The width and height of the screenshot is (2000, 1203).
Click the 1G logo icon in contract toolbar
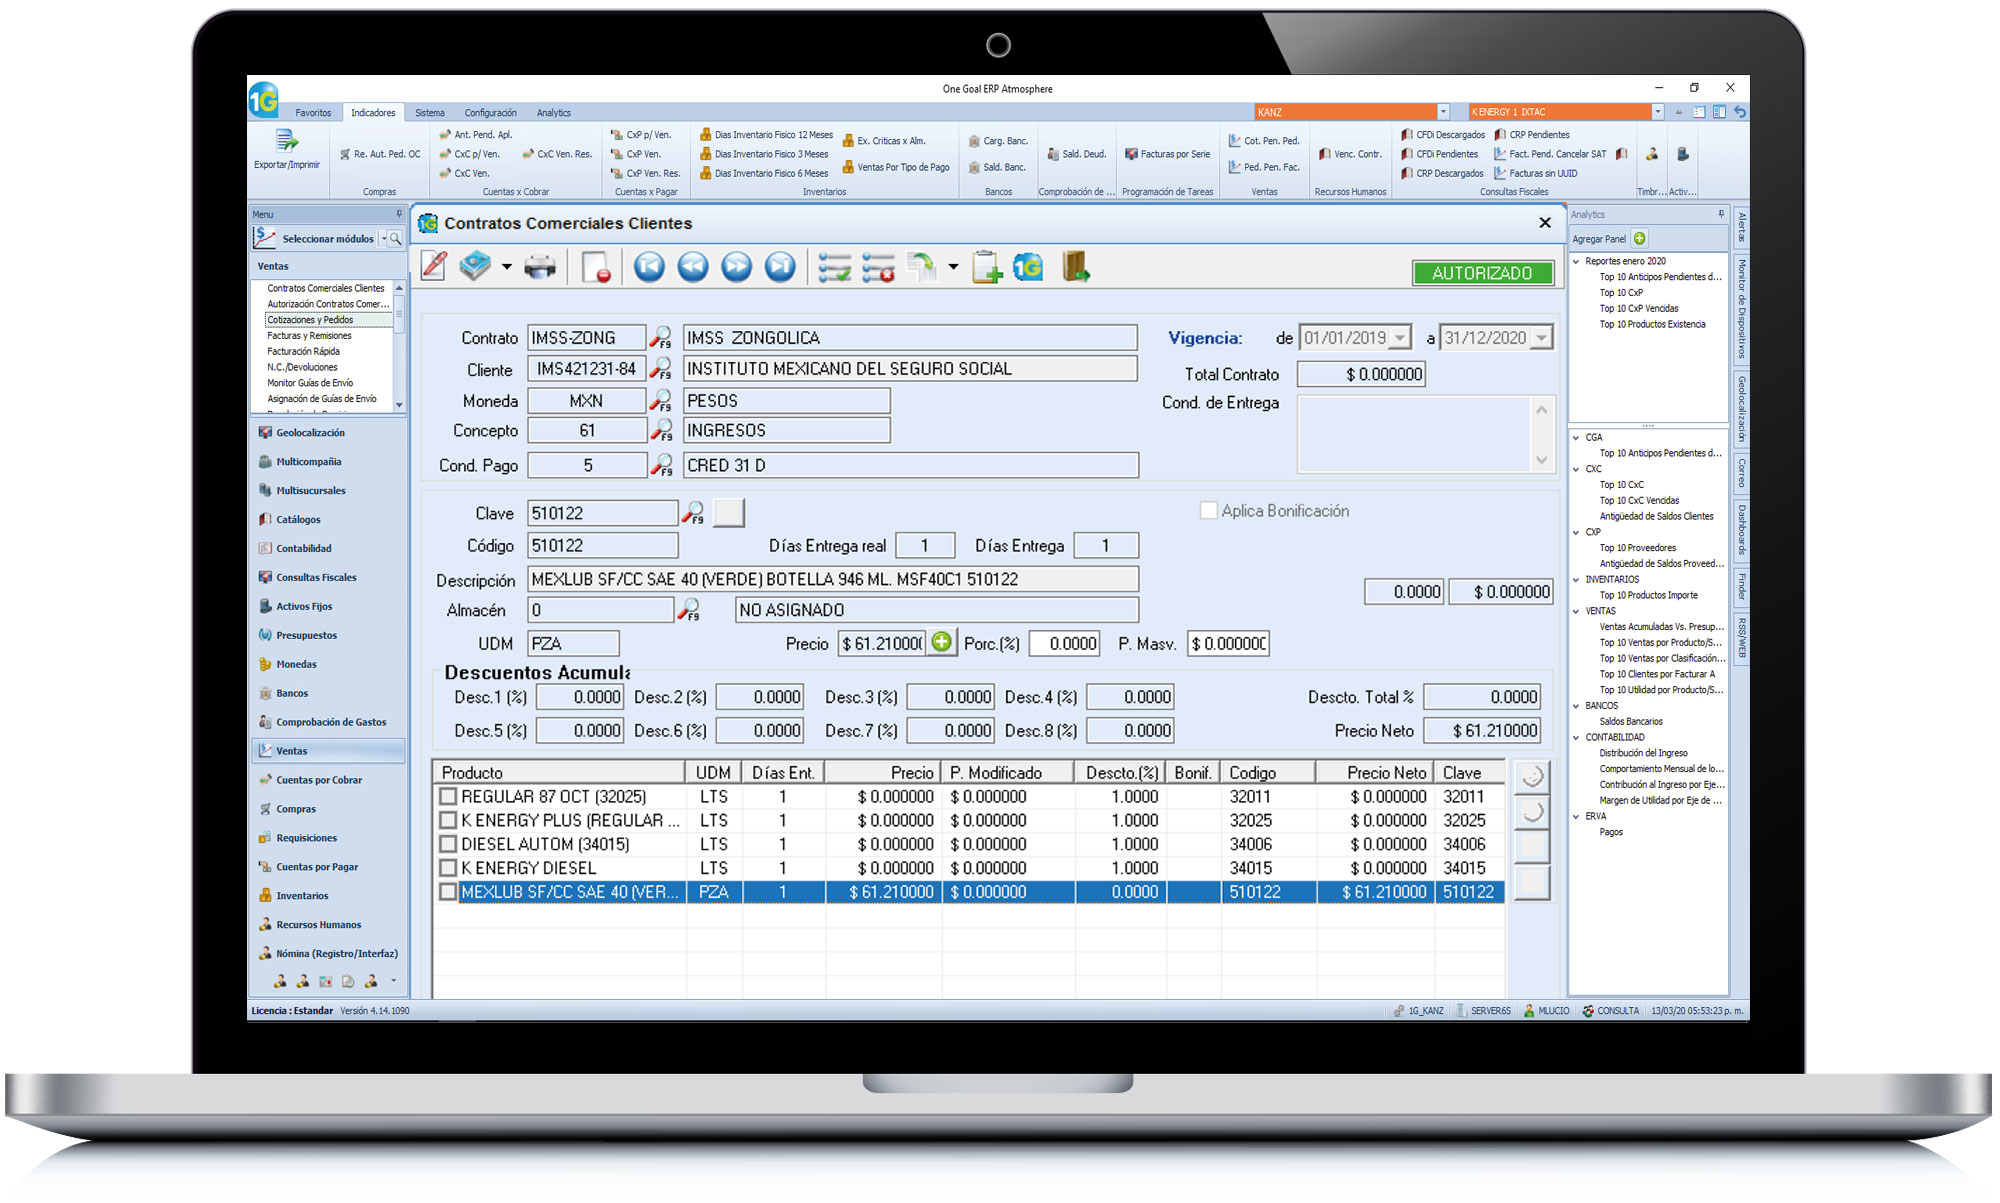tap(1028, 267)
